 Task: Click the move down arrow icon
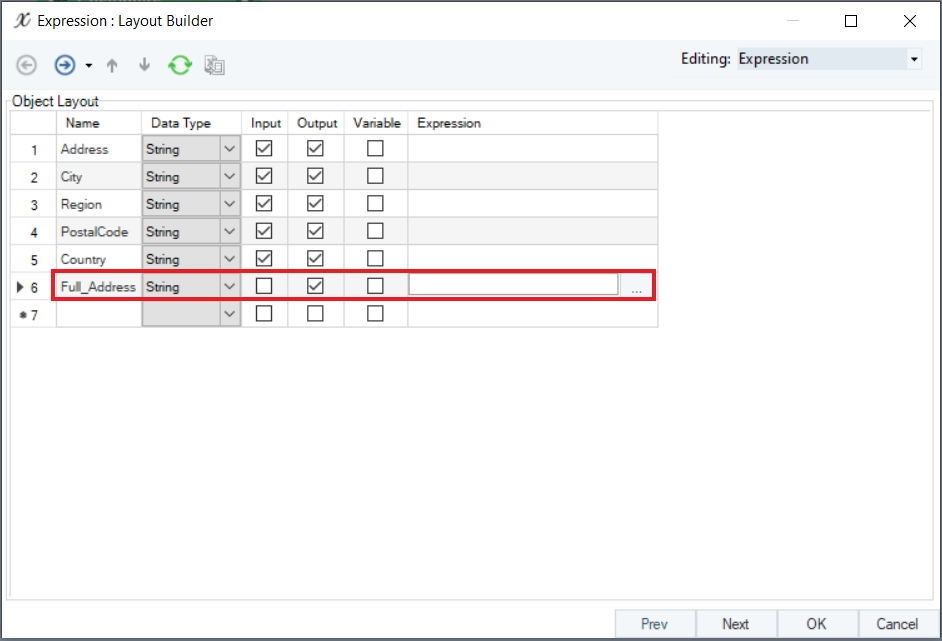click(x=144, y=65)
